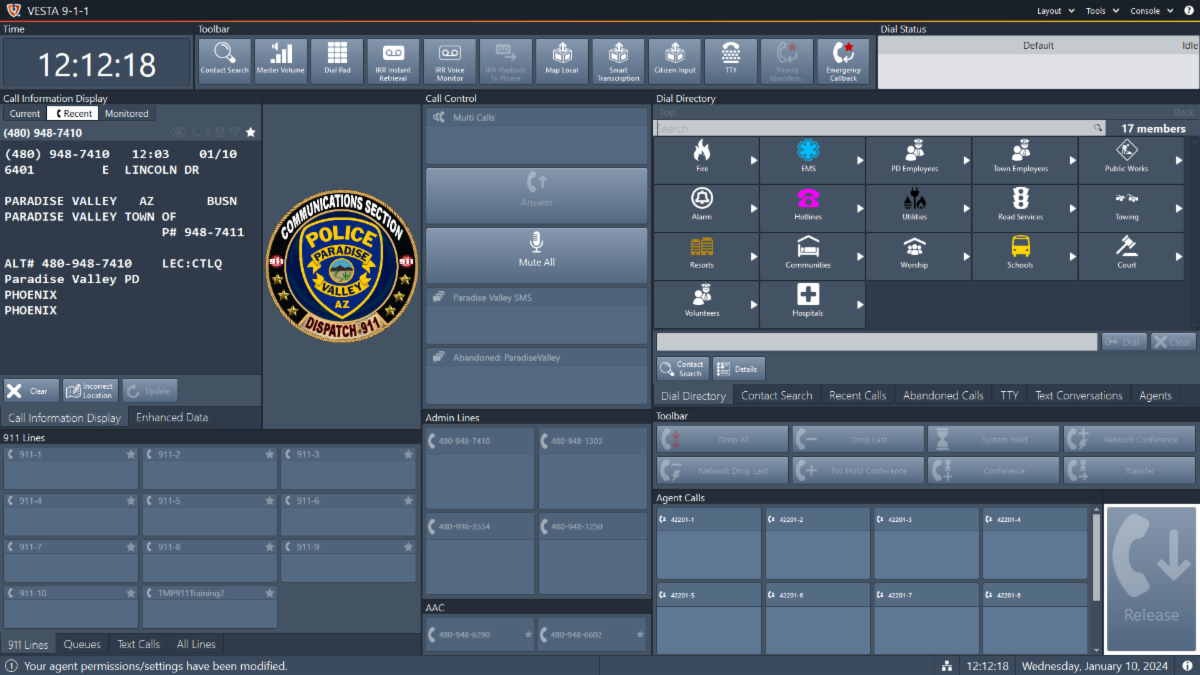Toggle the star on line 911-9

408,547
